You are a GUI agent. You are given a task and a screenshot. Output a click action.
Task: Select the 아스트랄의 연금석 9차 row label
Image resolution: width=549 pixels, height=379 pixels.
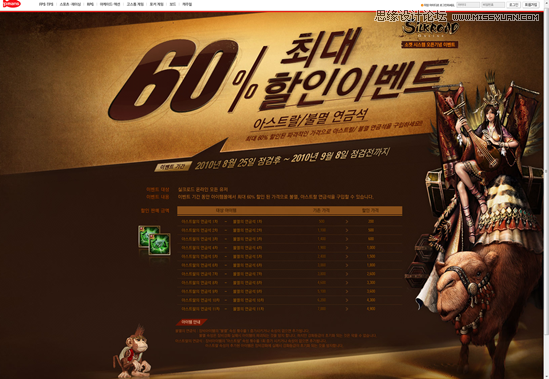[x=200, y=291]
